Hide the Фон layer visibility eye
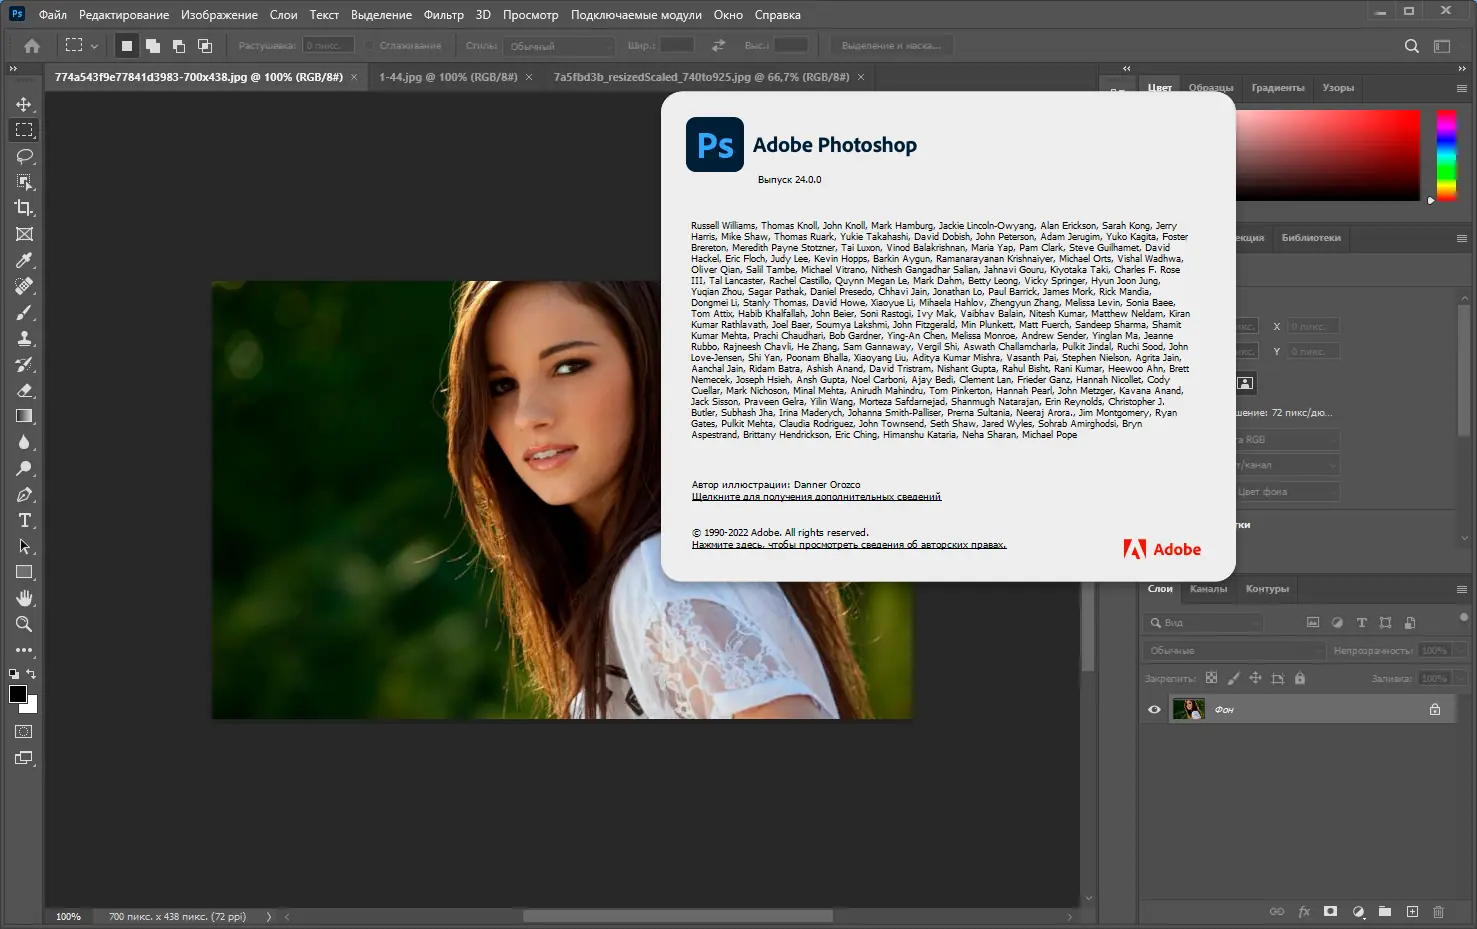Viewport: 1477px width, 929px height. point(1154,710)
